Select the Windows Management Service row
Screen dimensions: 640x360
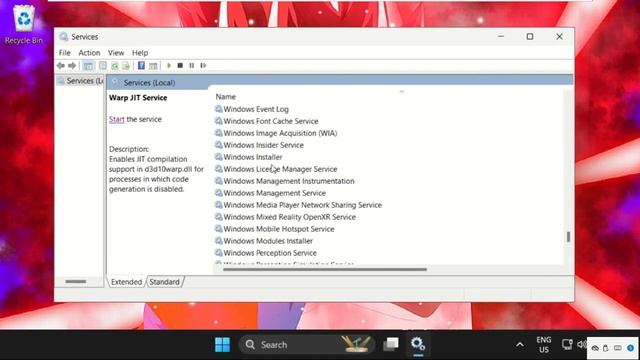coord(270,193)
